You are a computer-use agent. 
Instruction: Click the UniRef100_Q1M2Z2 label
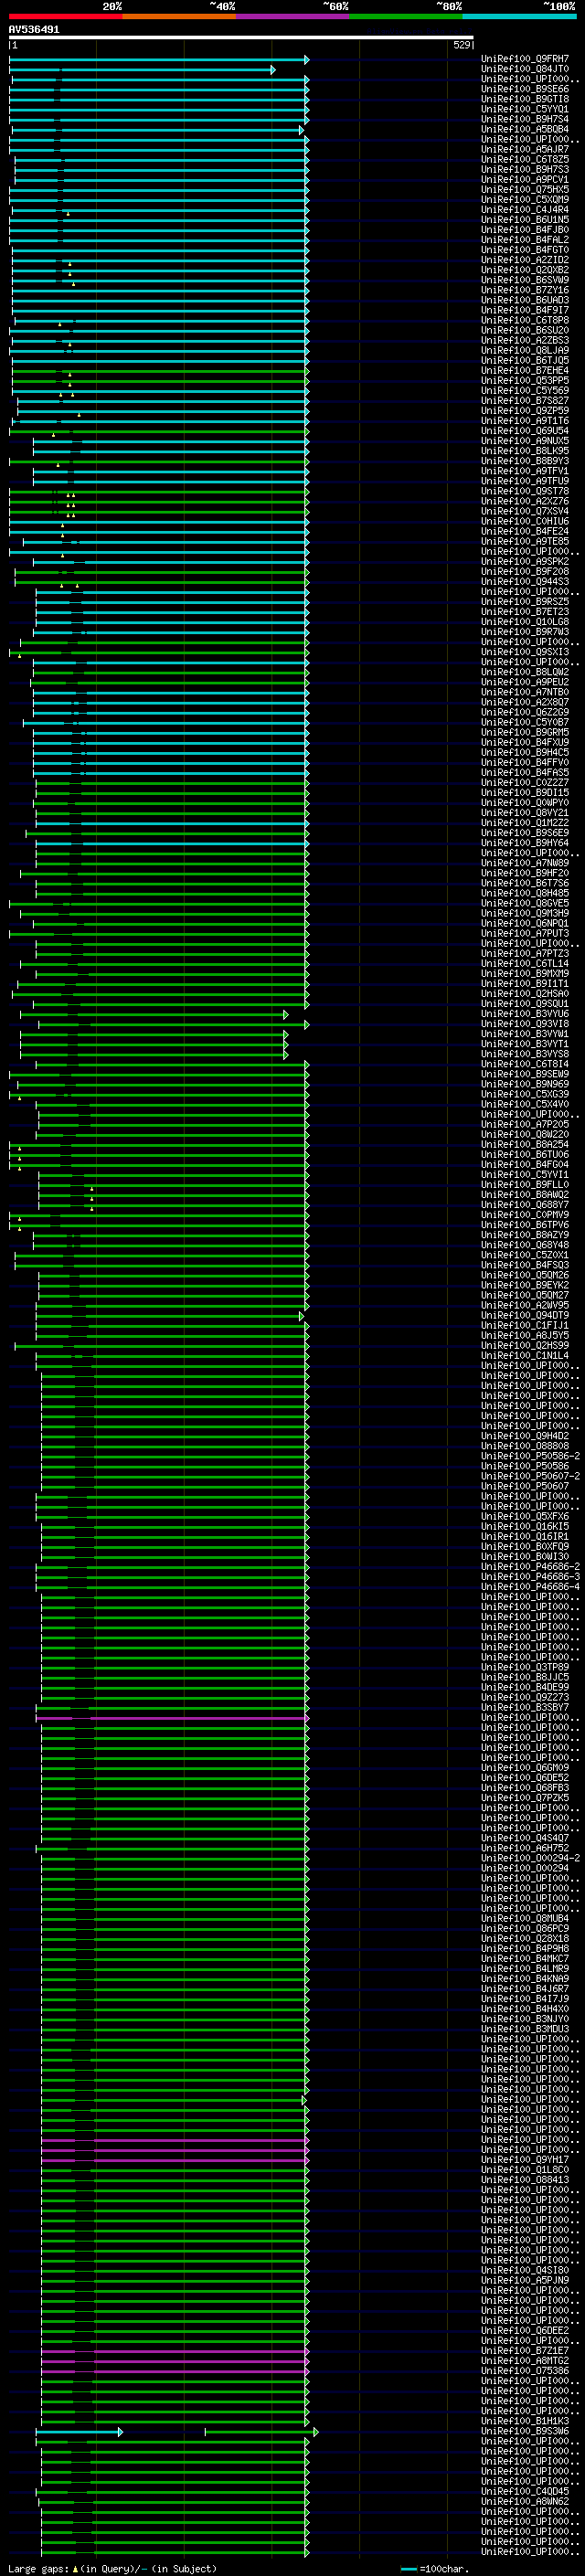(x=525, y=823)
